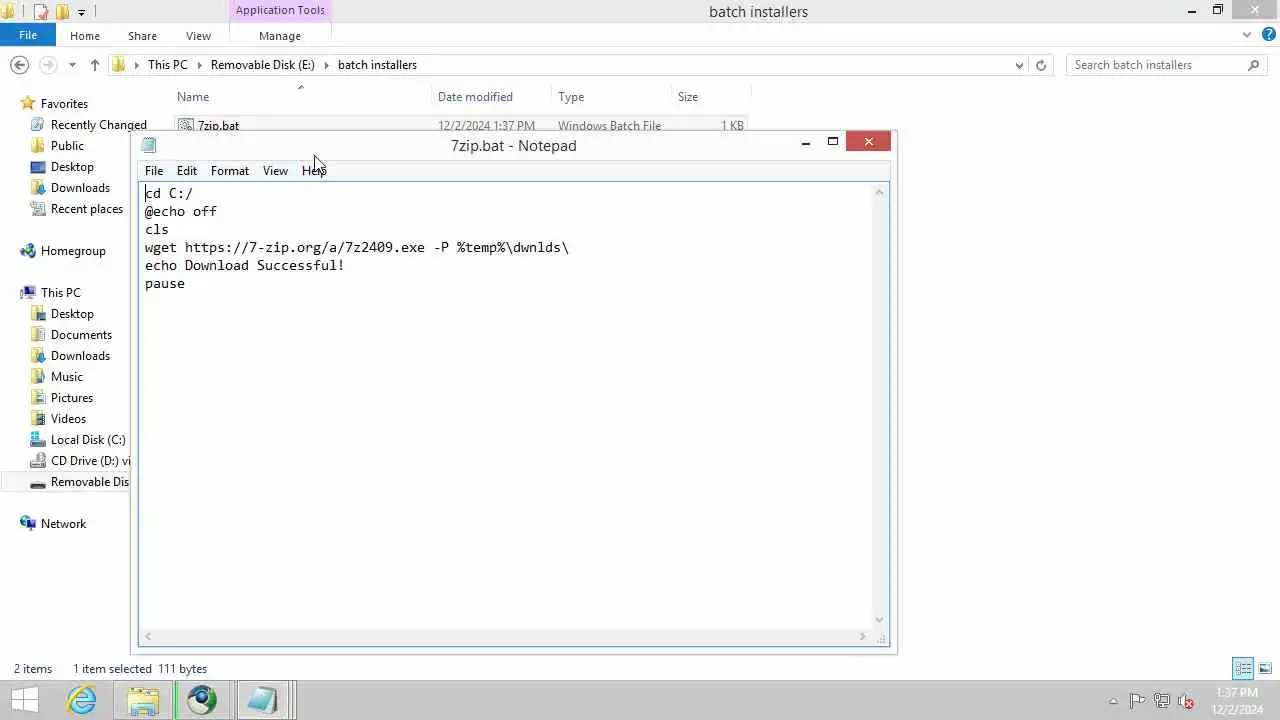The width and height of the screenshot is (1280, 720).
Task: Expand the ribbon with the chevron
Action: pos(1246,35)
